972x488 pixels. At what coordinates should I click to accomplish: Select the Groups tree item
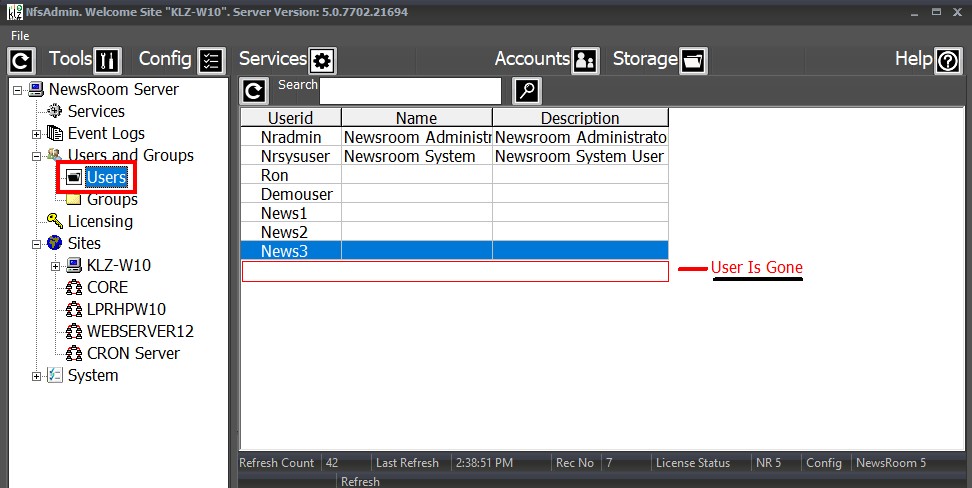coord(112,200)
